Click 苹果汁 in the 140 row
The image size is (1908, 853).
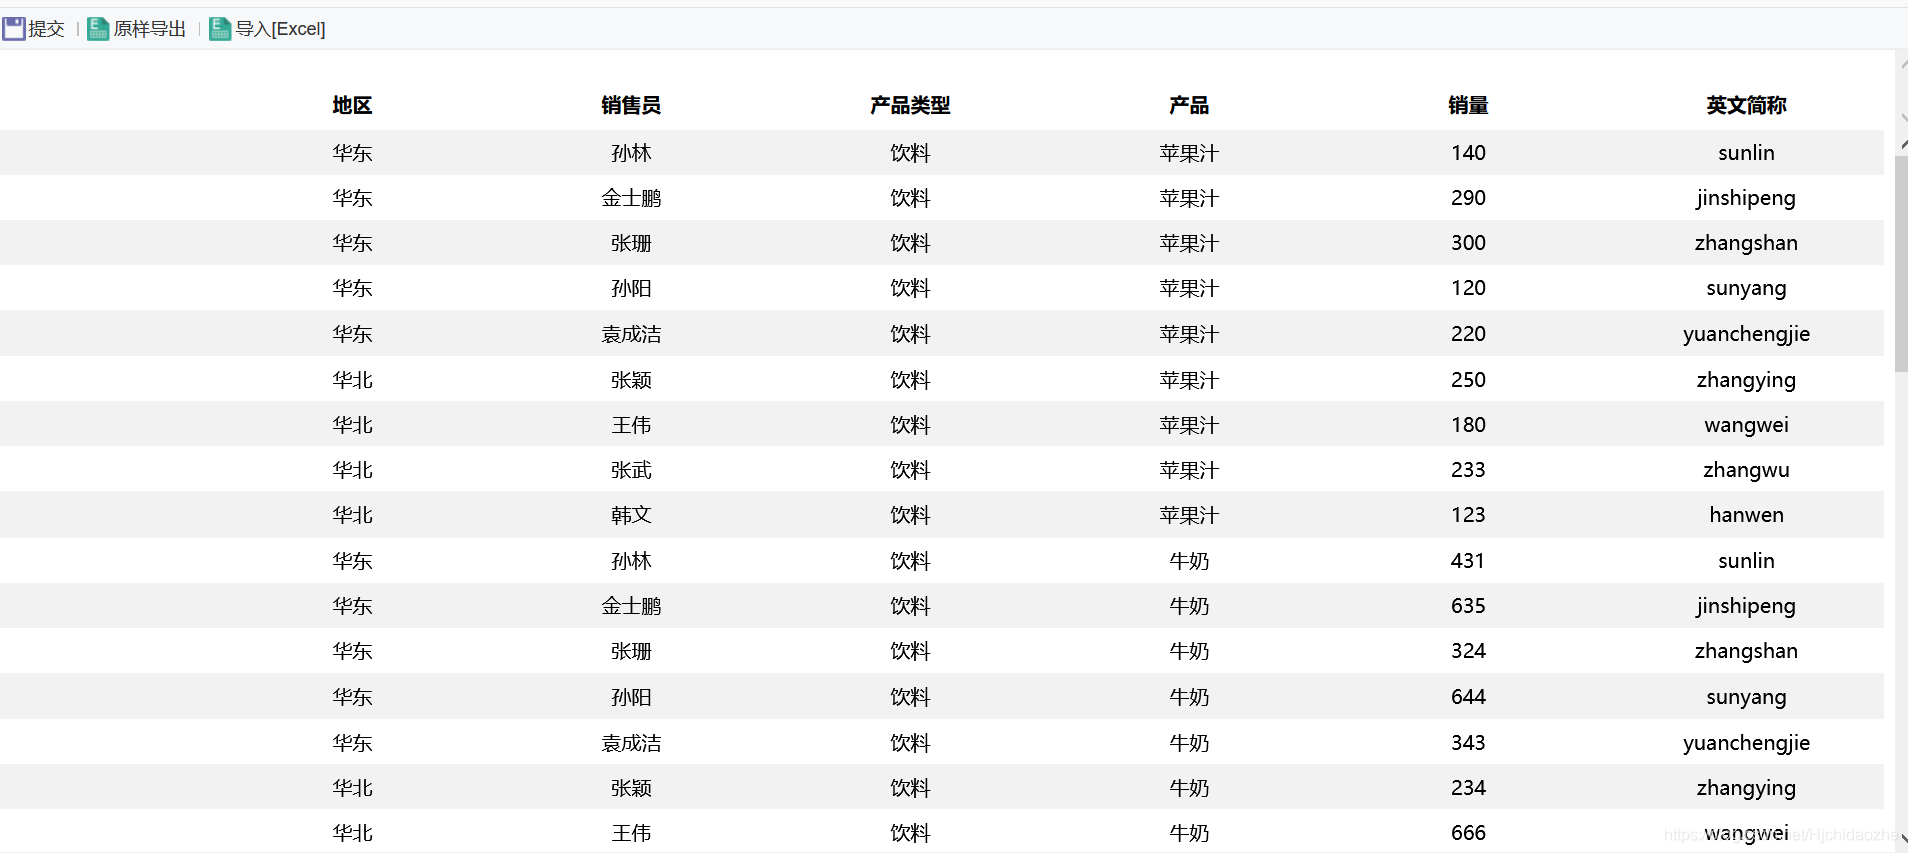(x=1189, y=153)
